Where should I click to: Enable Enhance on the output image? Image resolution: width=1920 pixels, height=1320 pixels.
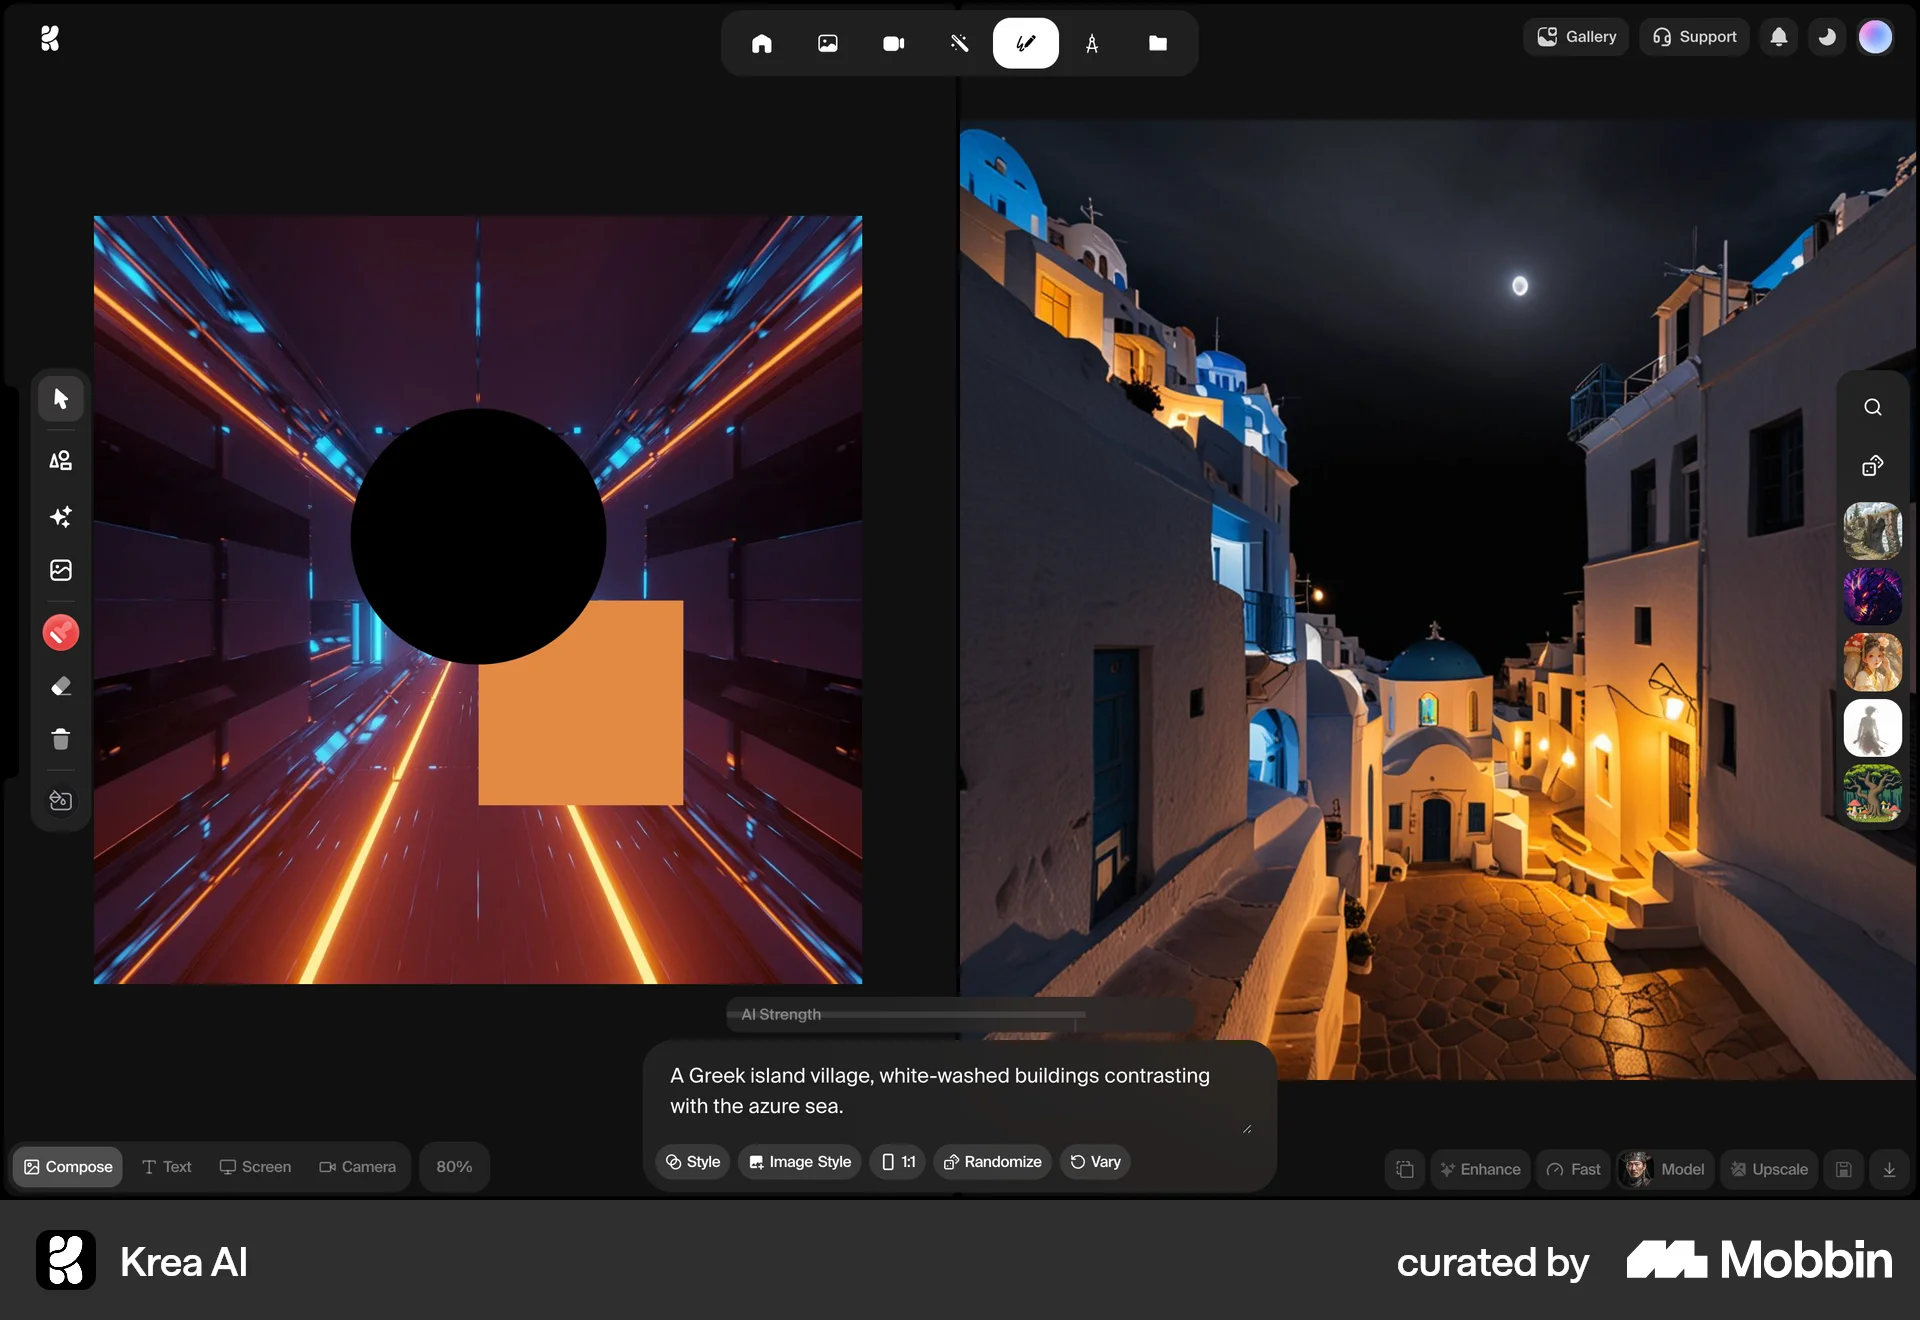click(1480, 1168)
